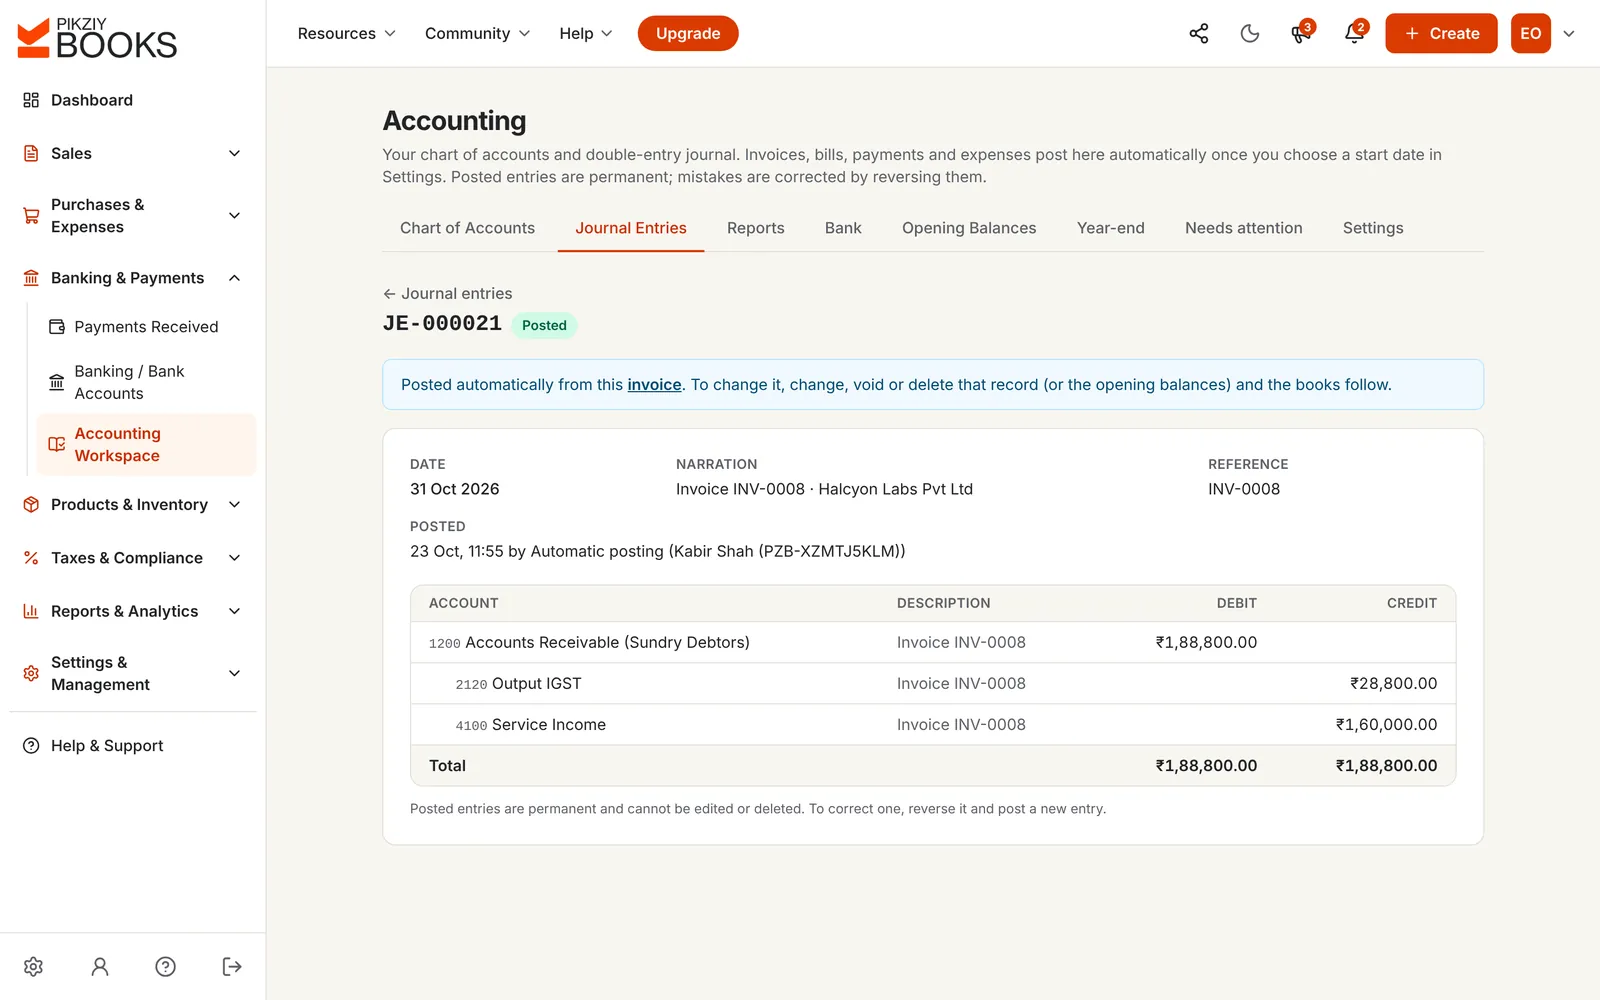Image resolution: width=1600 pixels, height=1000 pixels.
Task: Open the share icon in header
Action: [1198, 33]
